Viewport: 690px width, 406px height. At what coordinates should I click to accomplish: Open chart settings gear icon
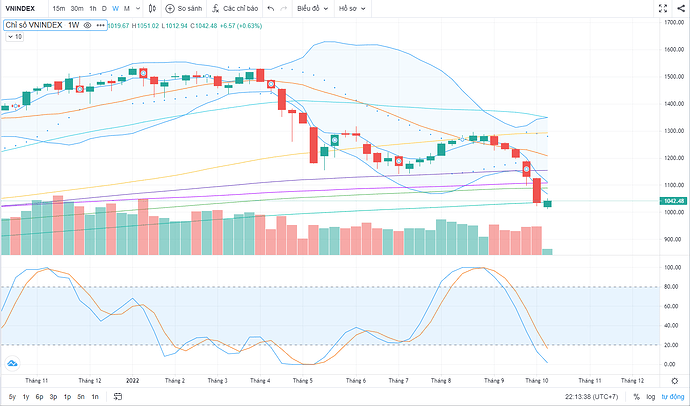click(675, 380)
